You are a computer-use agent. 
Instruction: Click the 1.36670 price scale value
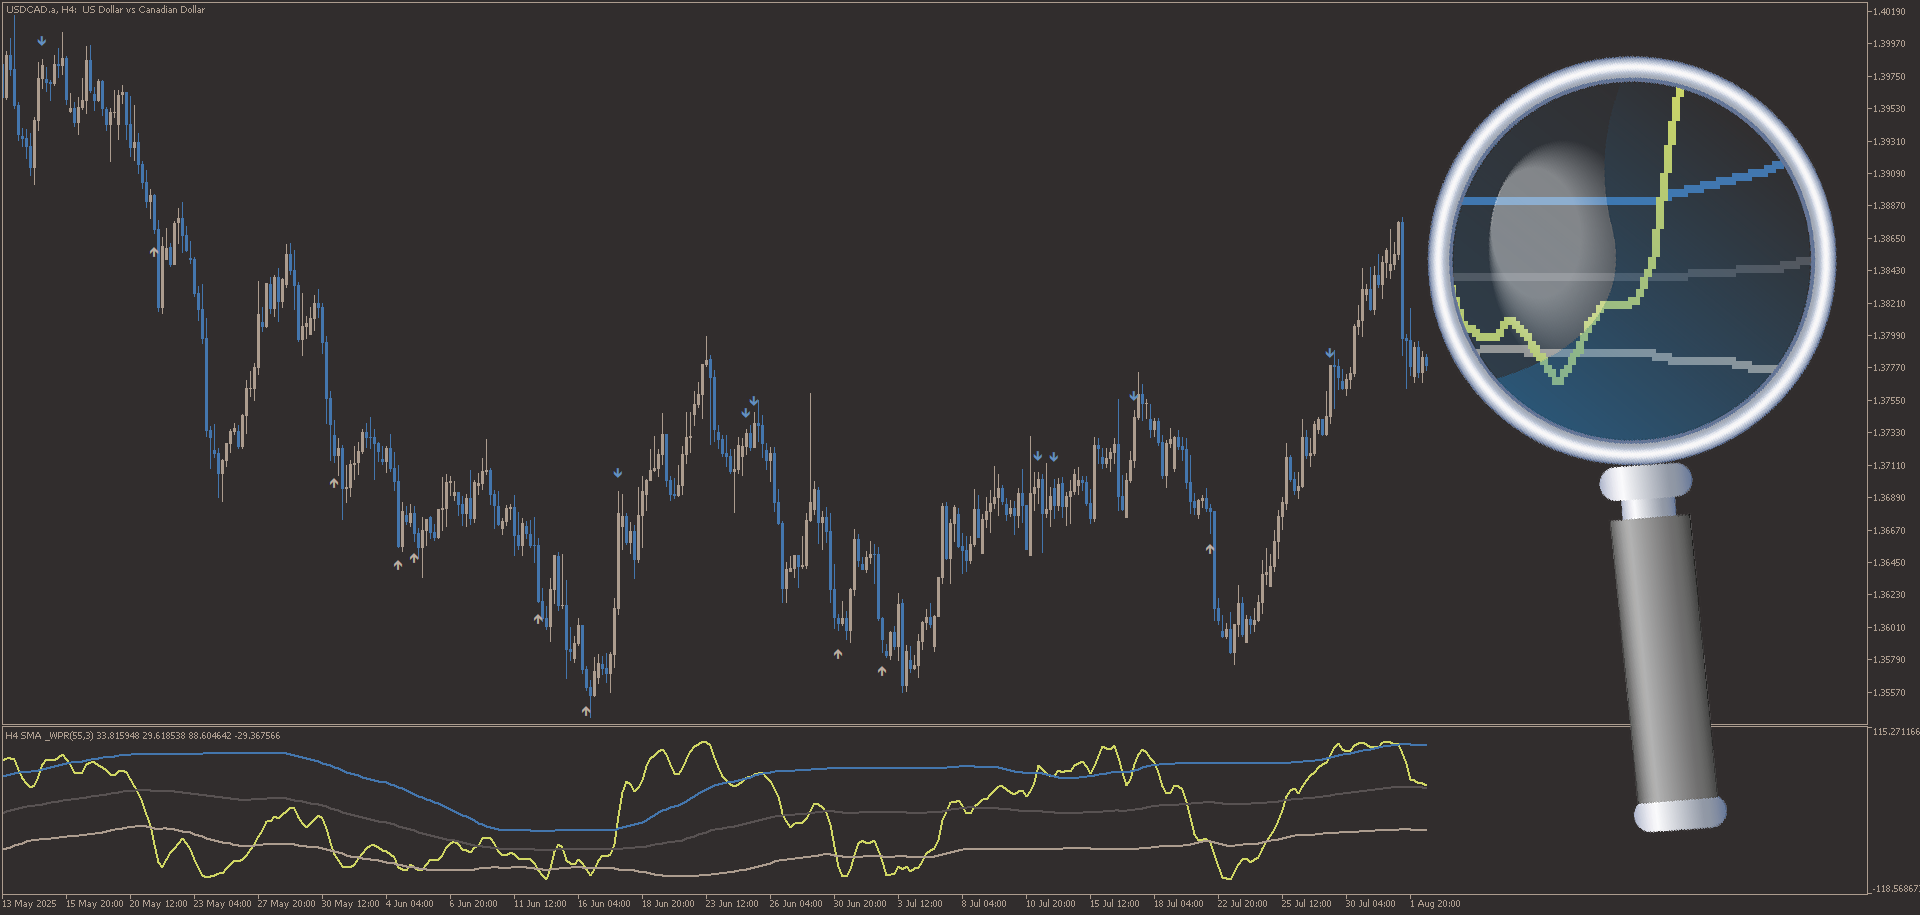pyautogui.click(x=1888, y=531)
